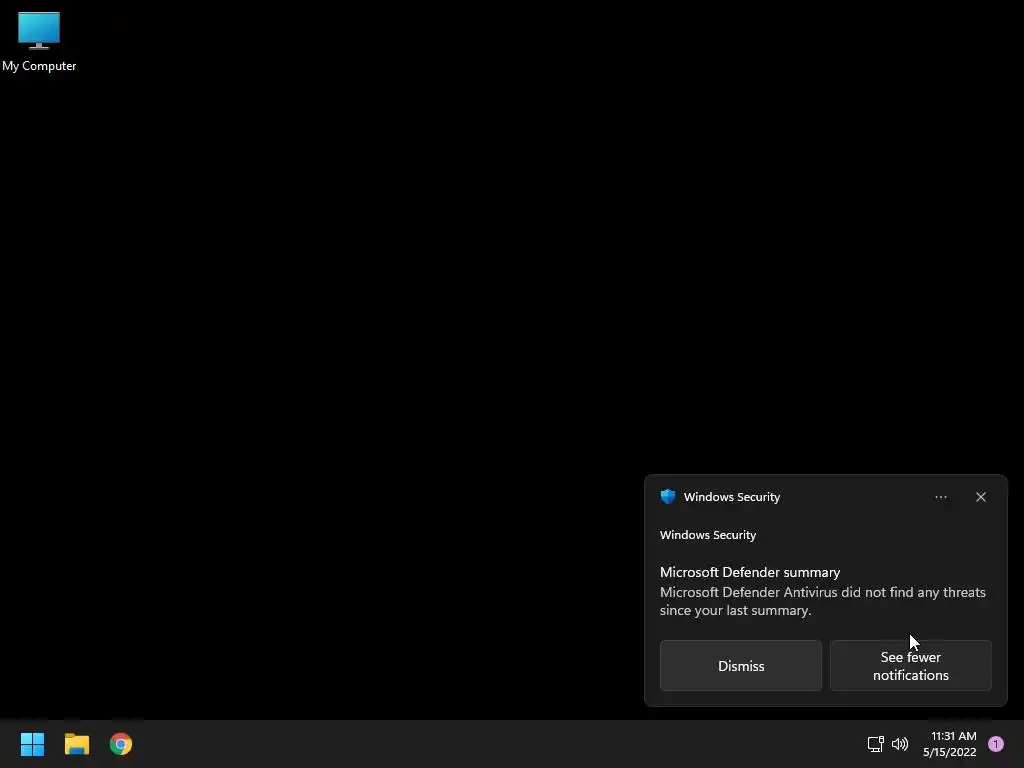Screen dimensions: 1024x768
Task: Click See fewer notifications button
Action: point(910,665)
